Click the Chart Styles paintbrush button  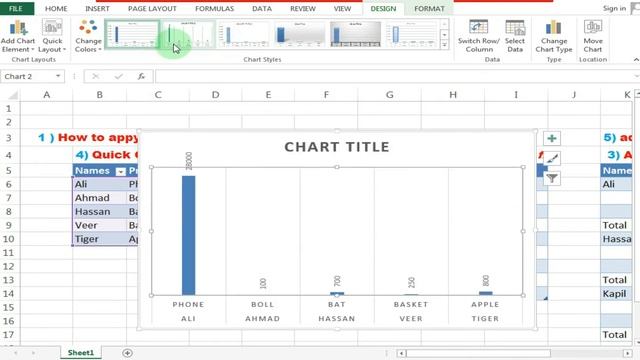pos(552,158)
